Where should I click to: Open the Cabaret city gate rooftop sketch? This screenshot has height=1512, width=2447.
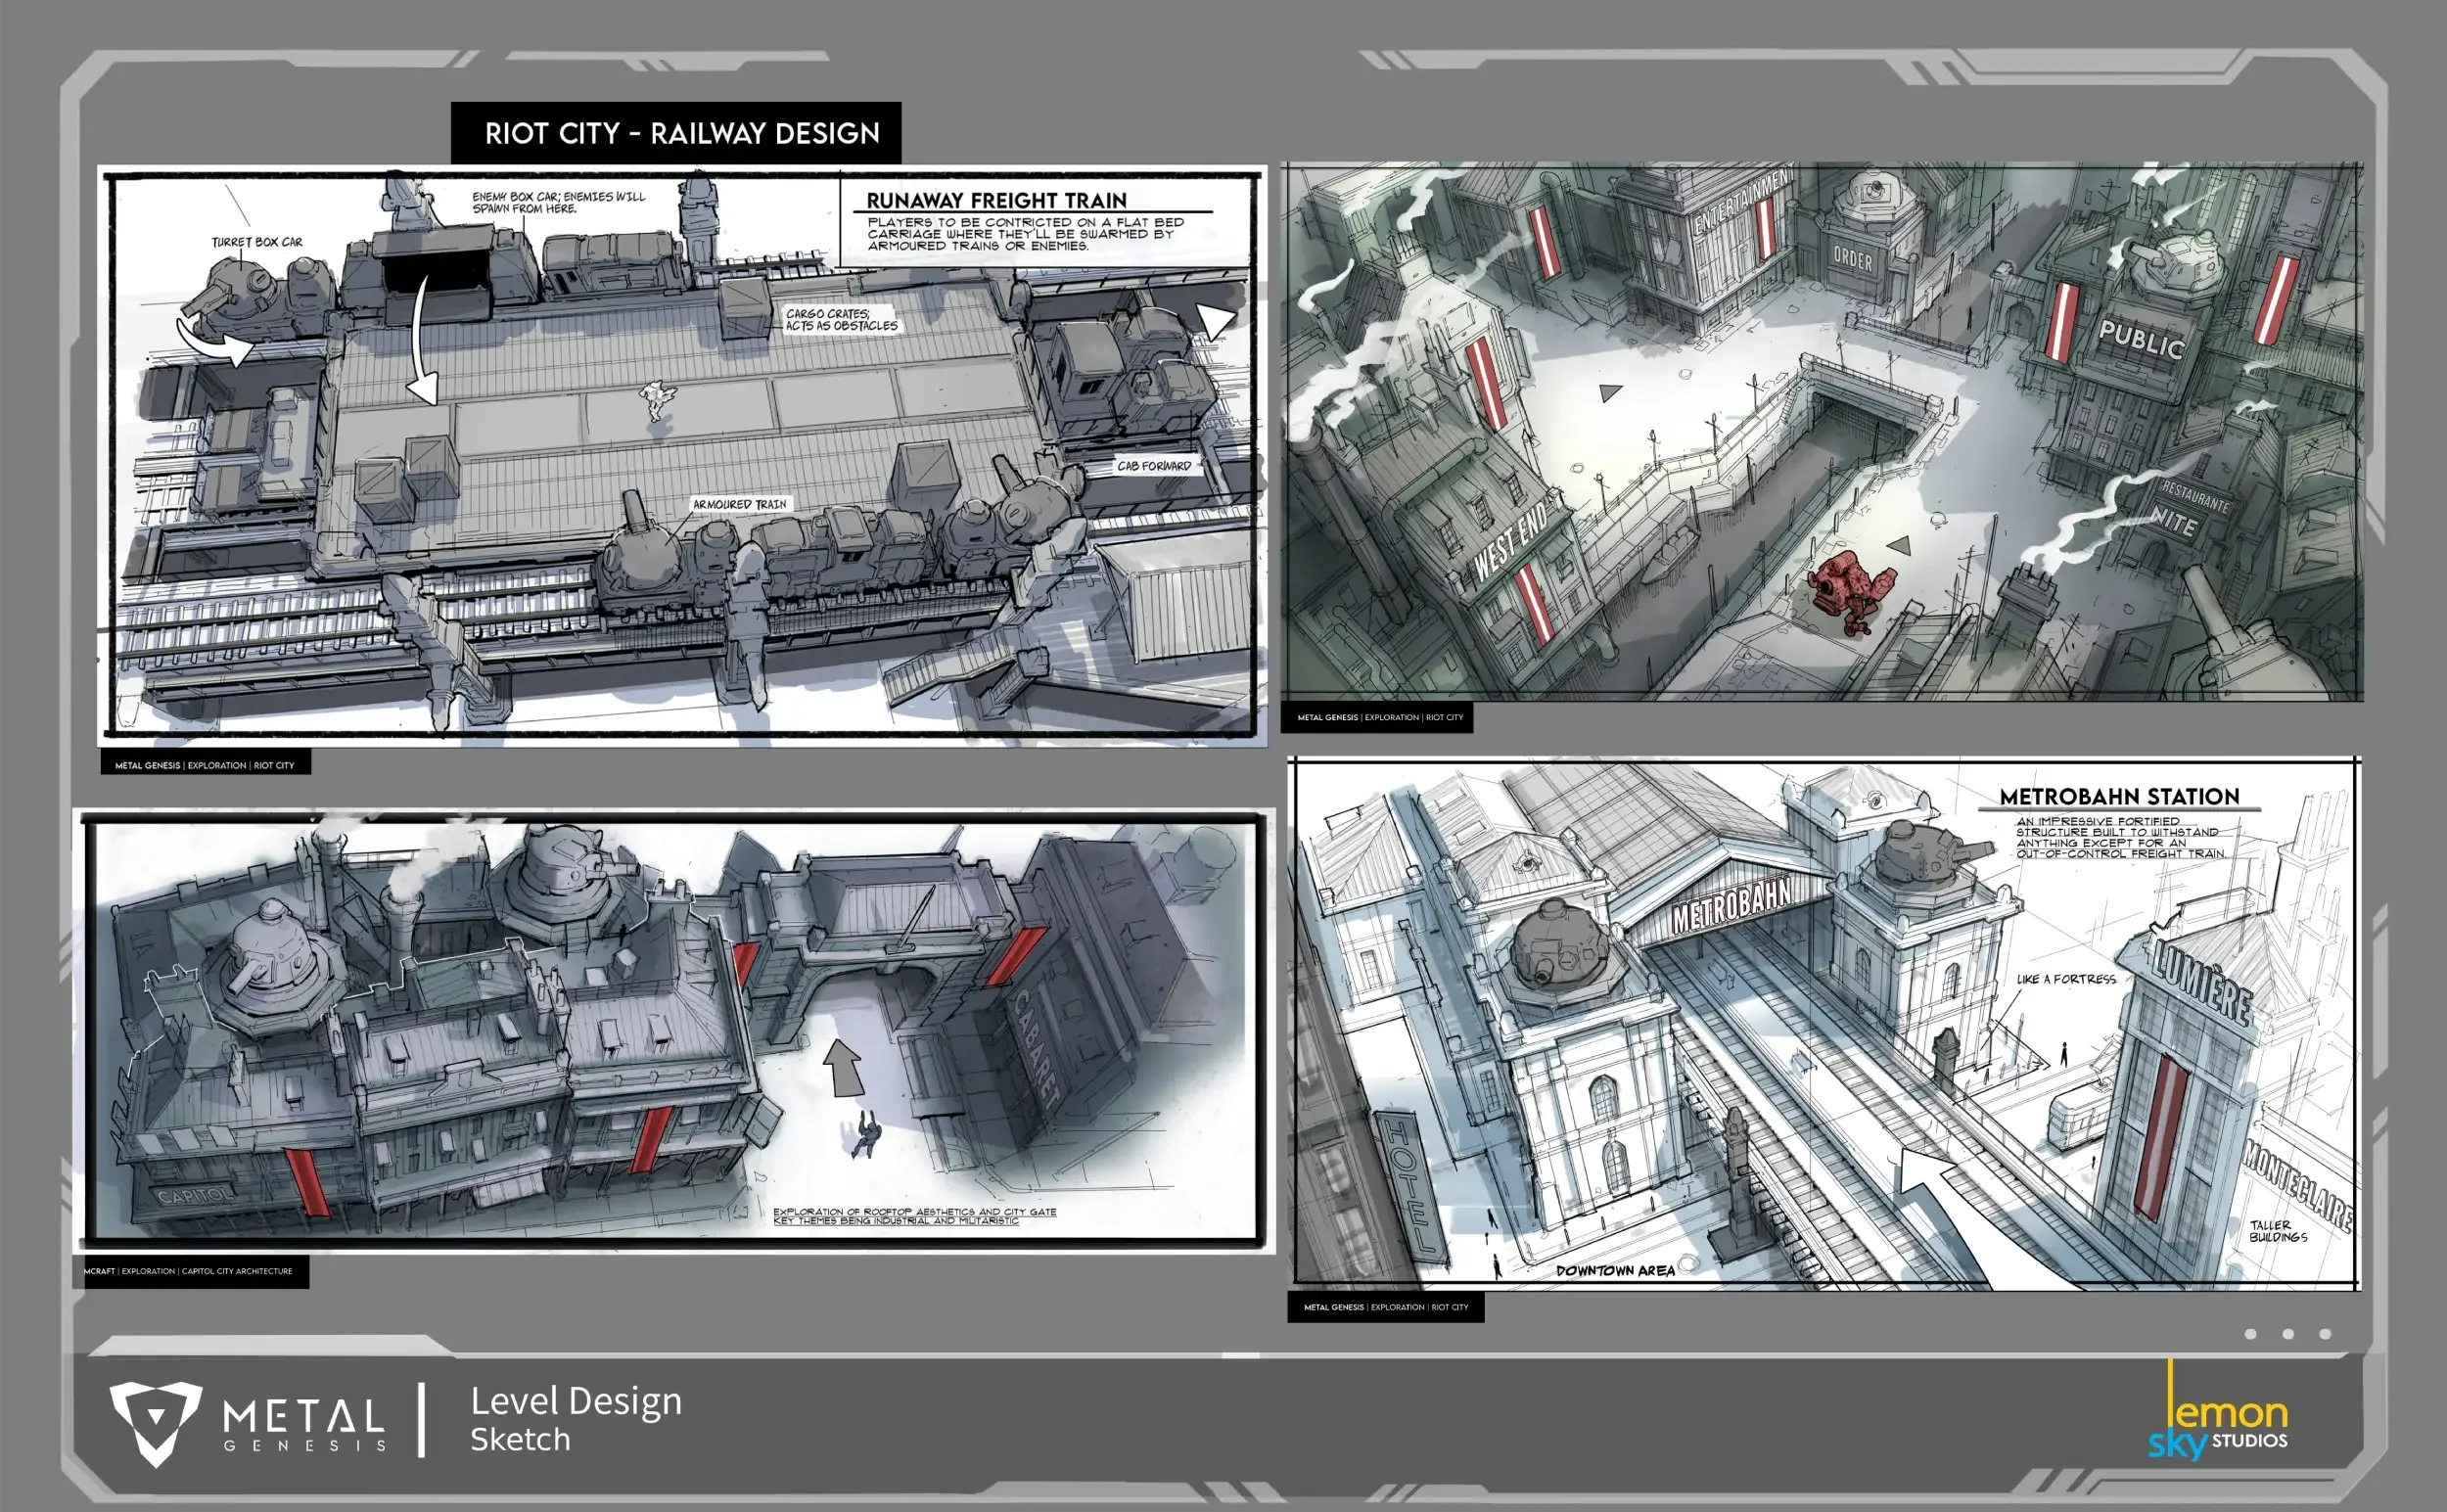coord(673,1031)
